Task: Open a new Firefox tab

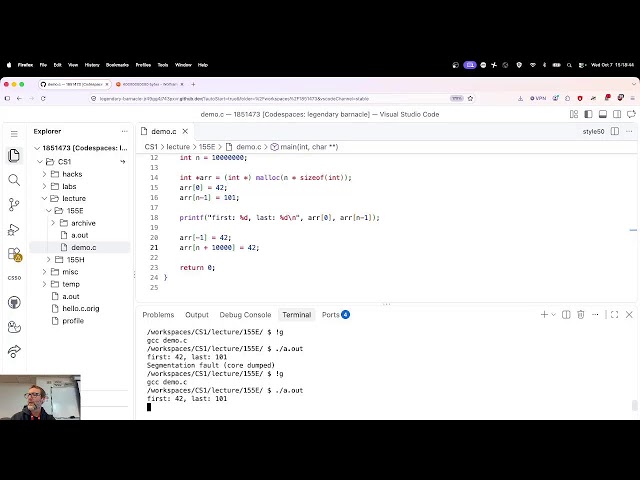Action: pyautogui.click(x=193, y=84)
